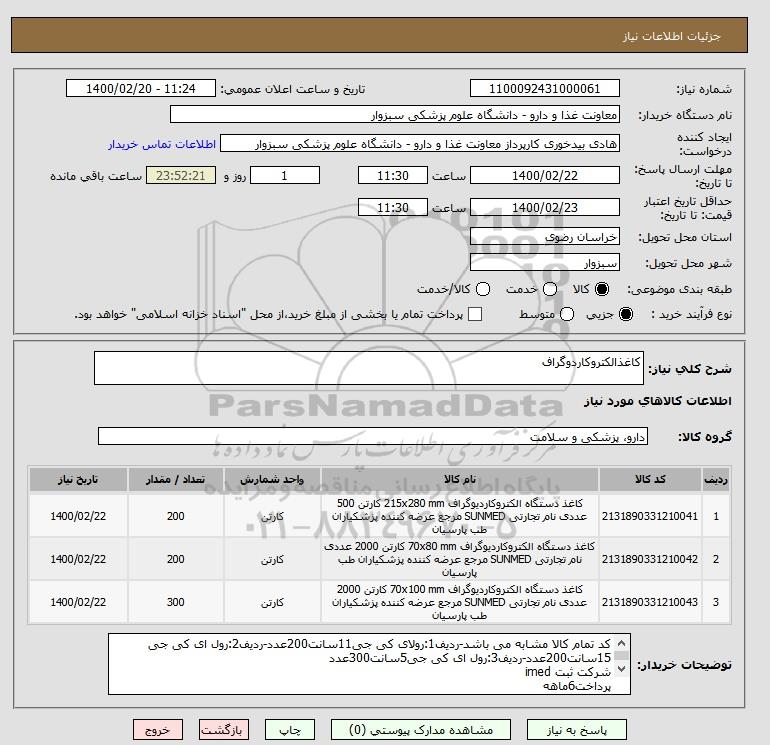This screenshot has height=745, width=770.
Task: Click the مشاهده مدارک پیوستی (0) button
Action: (421, 730)
